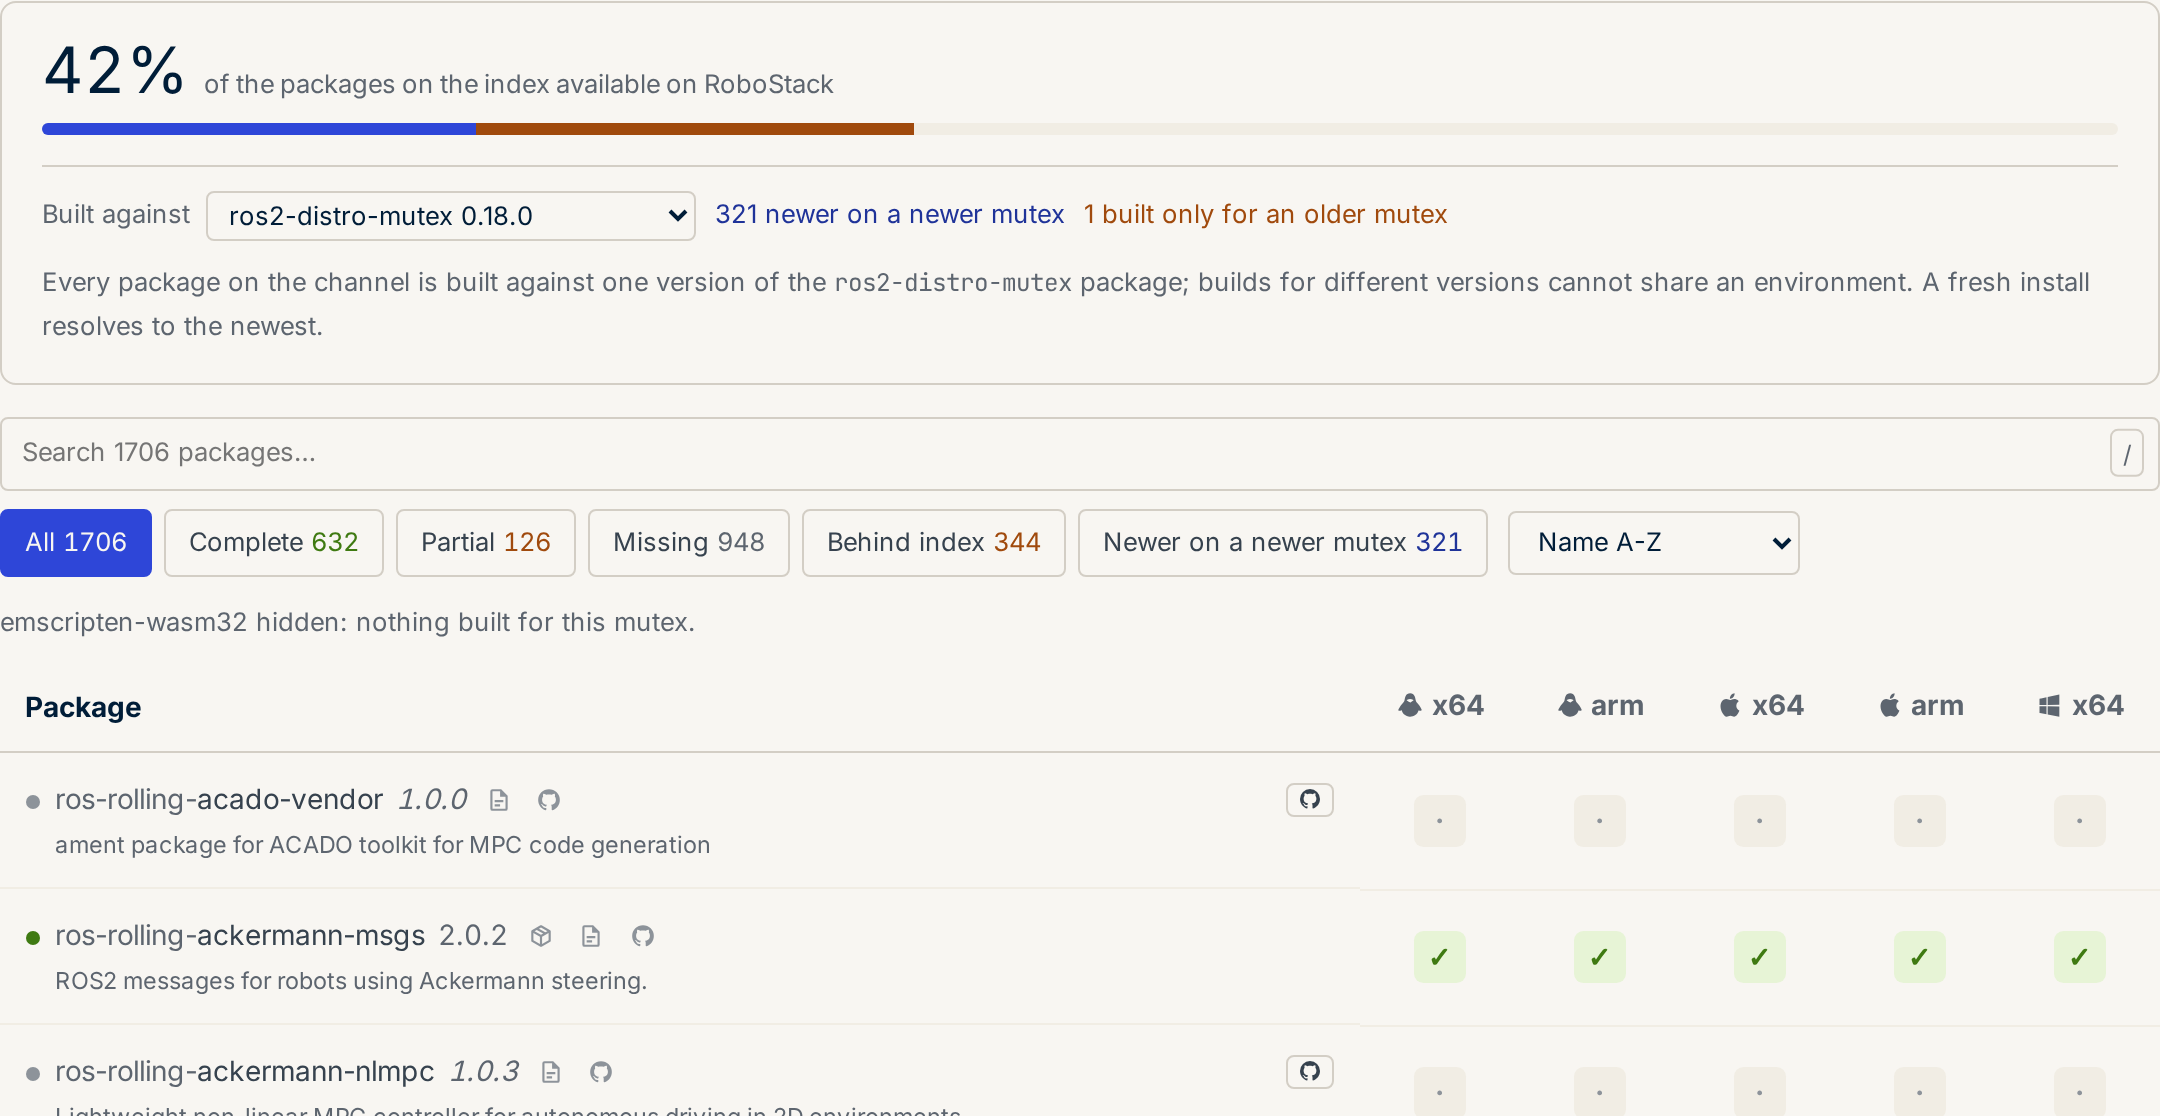The height and width of the screenshot is (1116, 2160).
Task: Click the version '2.0.2' of ackermann-msgs
Action: coord(473,936)
